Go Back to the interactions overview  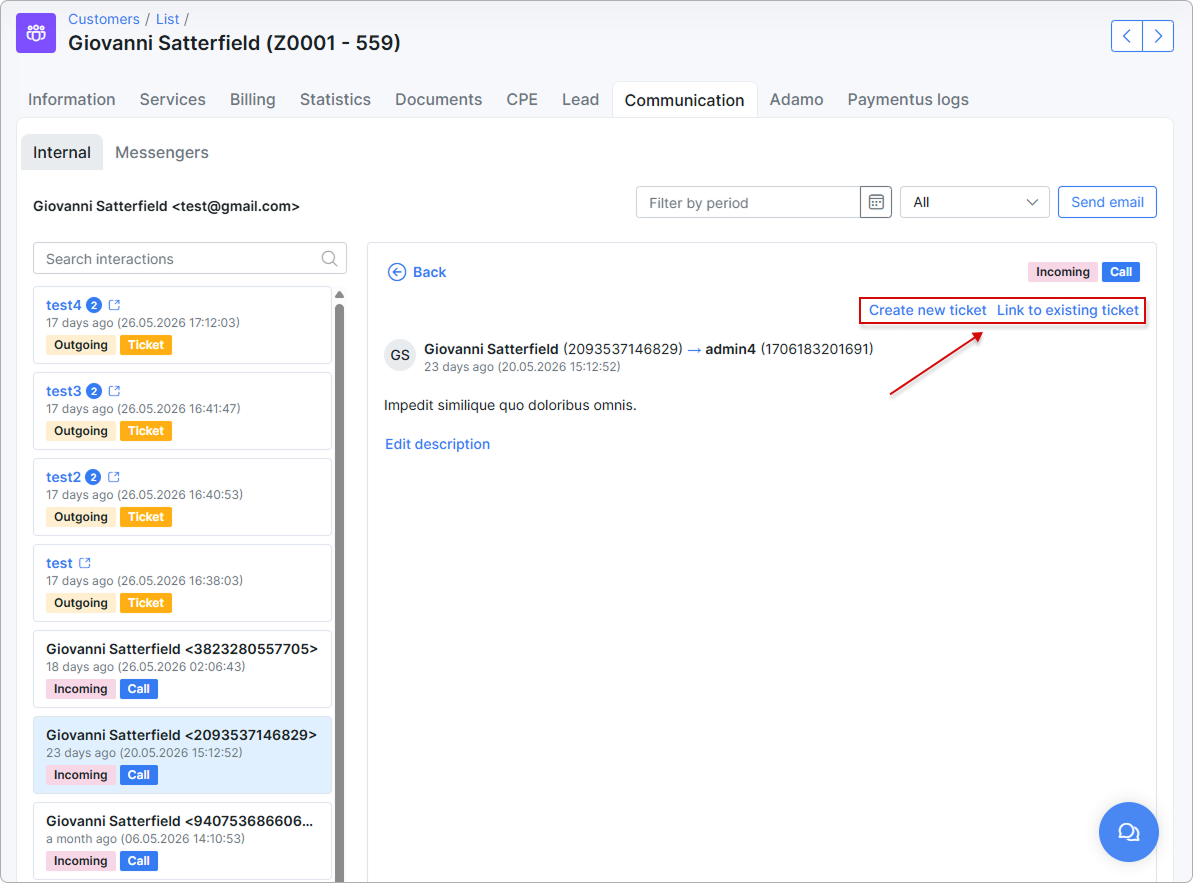point(429,272)
